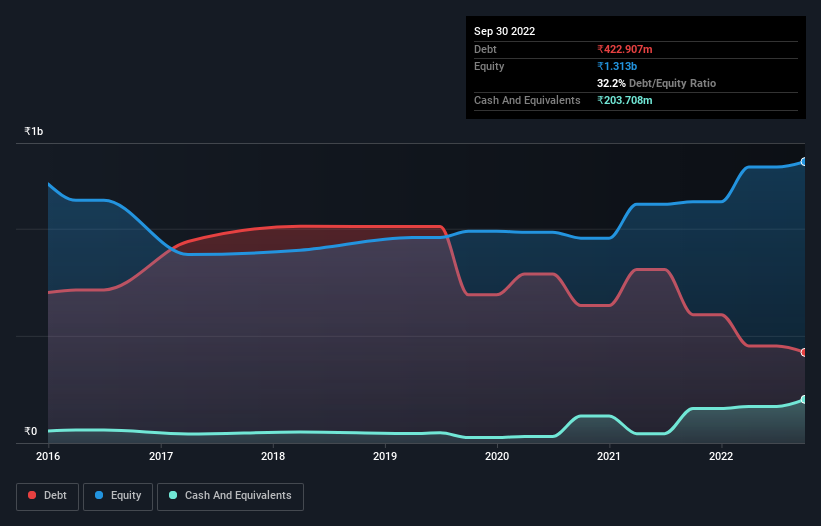
Task: Select the Debt endpoint marker on the red line
Action: coord(804,352)
